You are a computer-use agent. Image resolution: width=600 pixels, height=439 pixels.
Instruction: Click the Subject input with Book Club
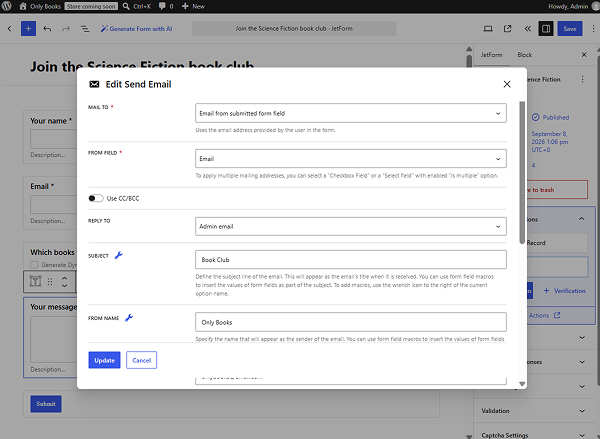[351, 259]
